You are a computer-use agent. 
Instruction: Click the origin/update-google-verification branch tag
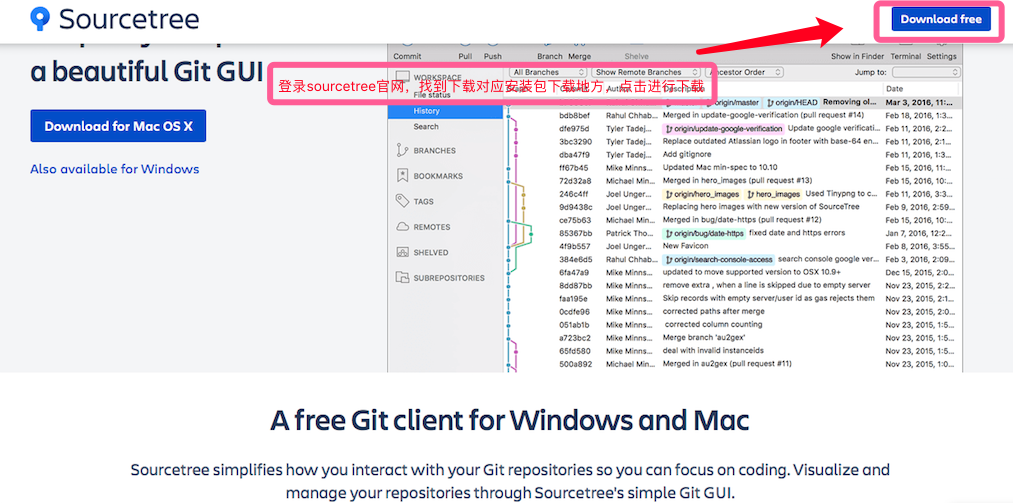[724, 128]
